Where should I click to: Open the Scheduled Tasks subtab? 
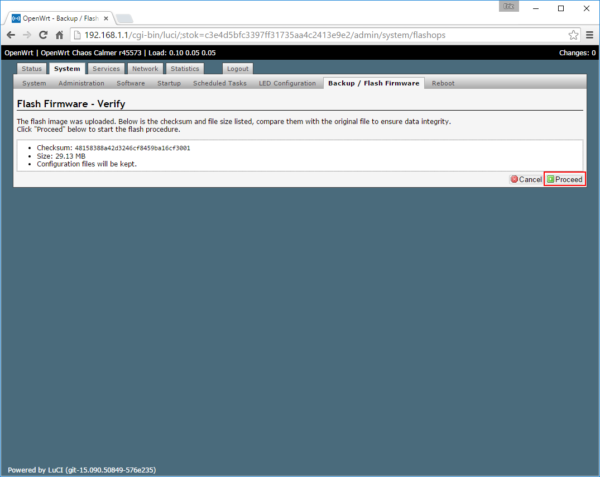tap(220, 84)
